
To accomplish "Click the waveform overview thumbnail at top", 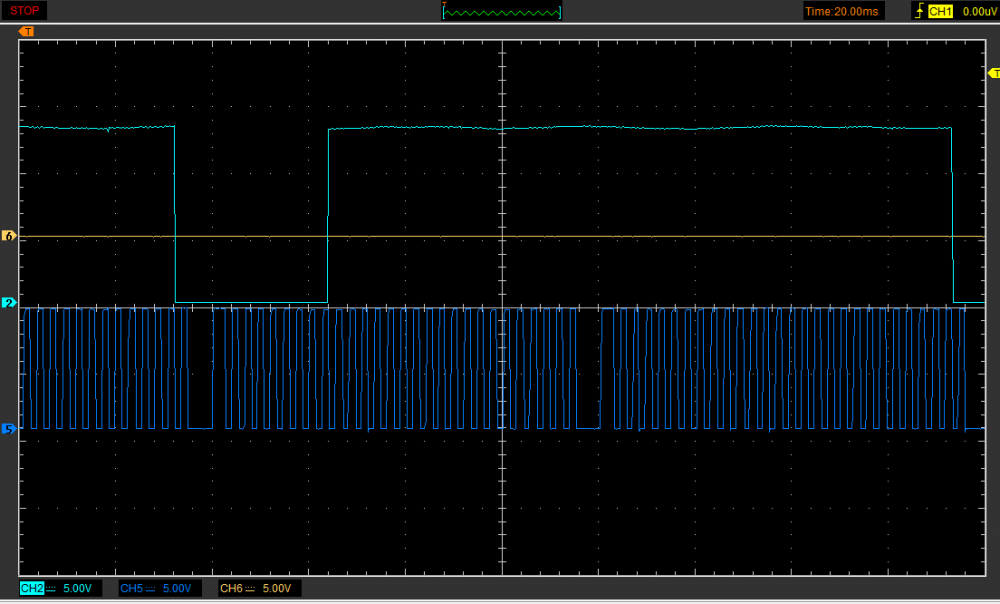I will pos(502,11).
